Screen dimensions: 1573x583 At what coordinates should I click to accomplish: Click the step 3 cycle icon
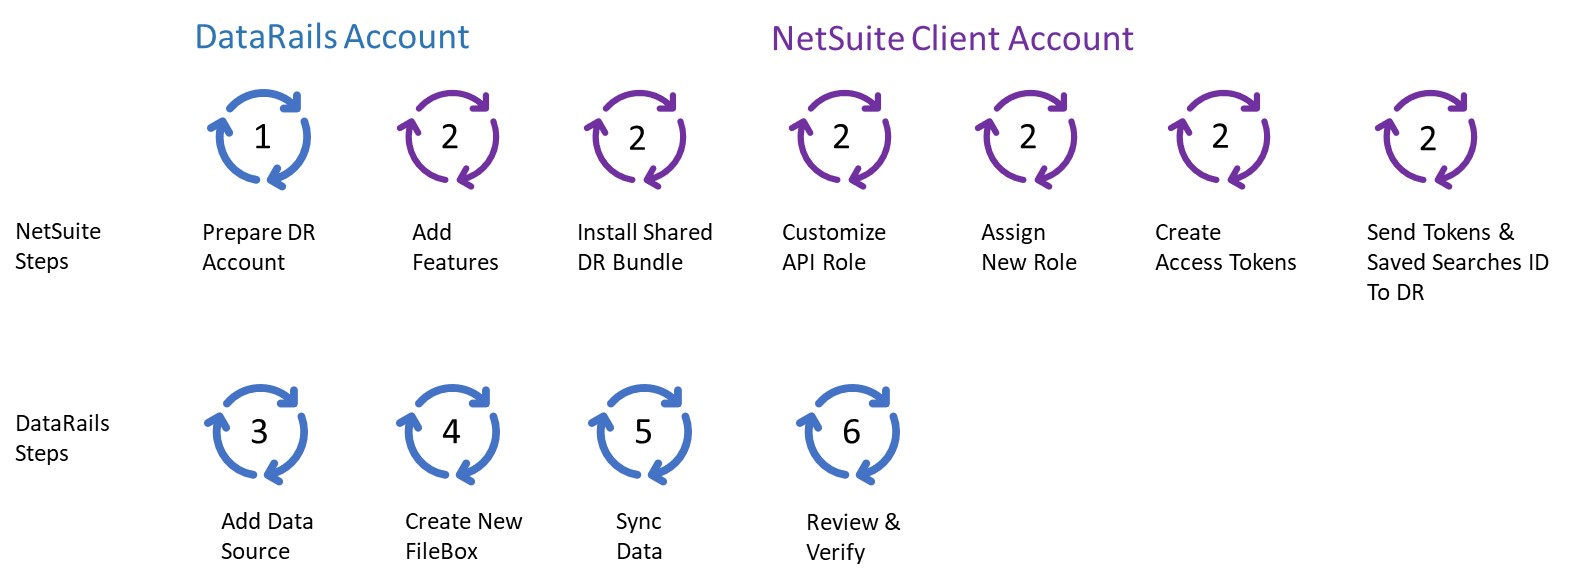256,434
